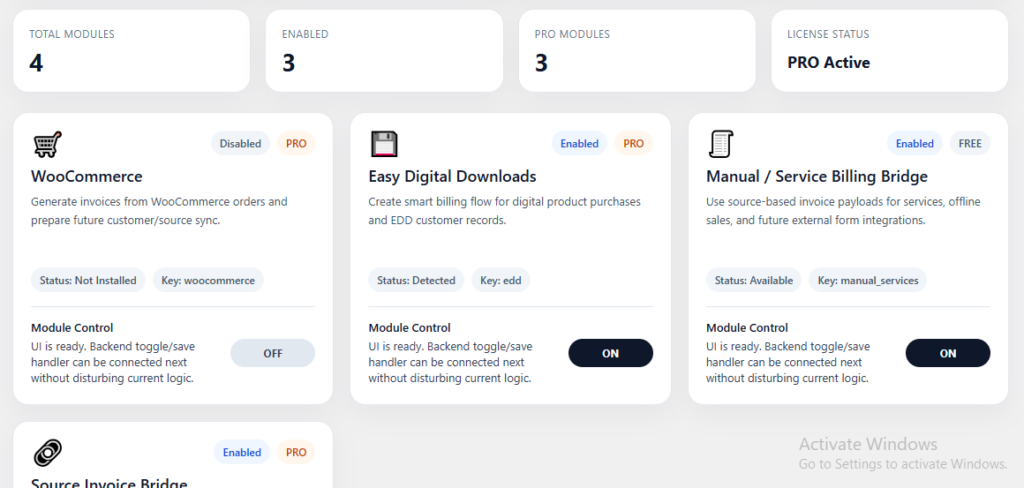Turn on the WooCommerce module OFF toggle
This screenshot has height=488, width=1024.
(272, 353)
